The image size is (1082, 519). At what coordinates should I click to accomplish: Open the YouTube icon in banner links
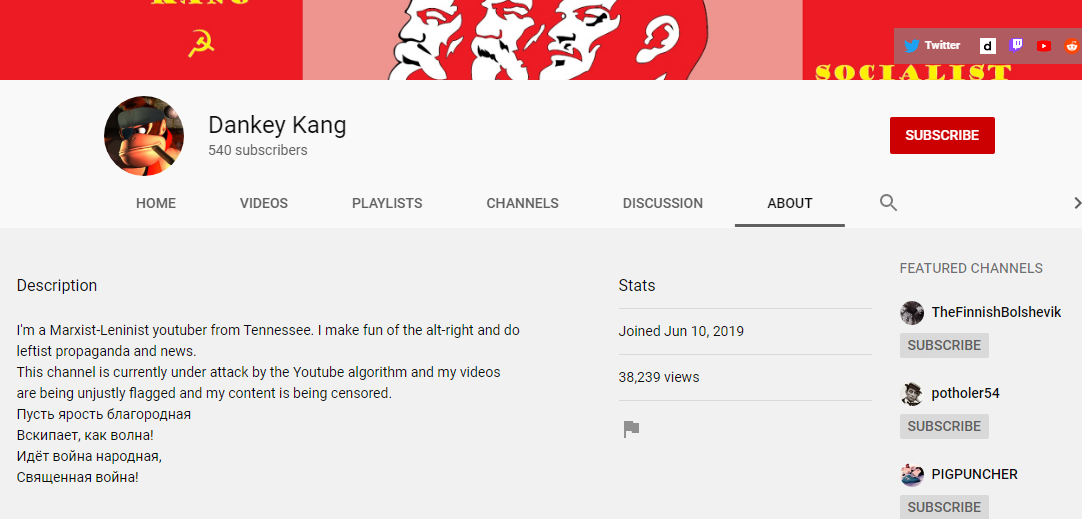tap(1044, 46)
